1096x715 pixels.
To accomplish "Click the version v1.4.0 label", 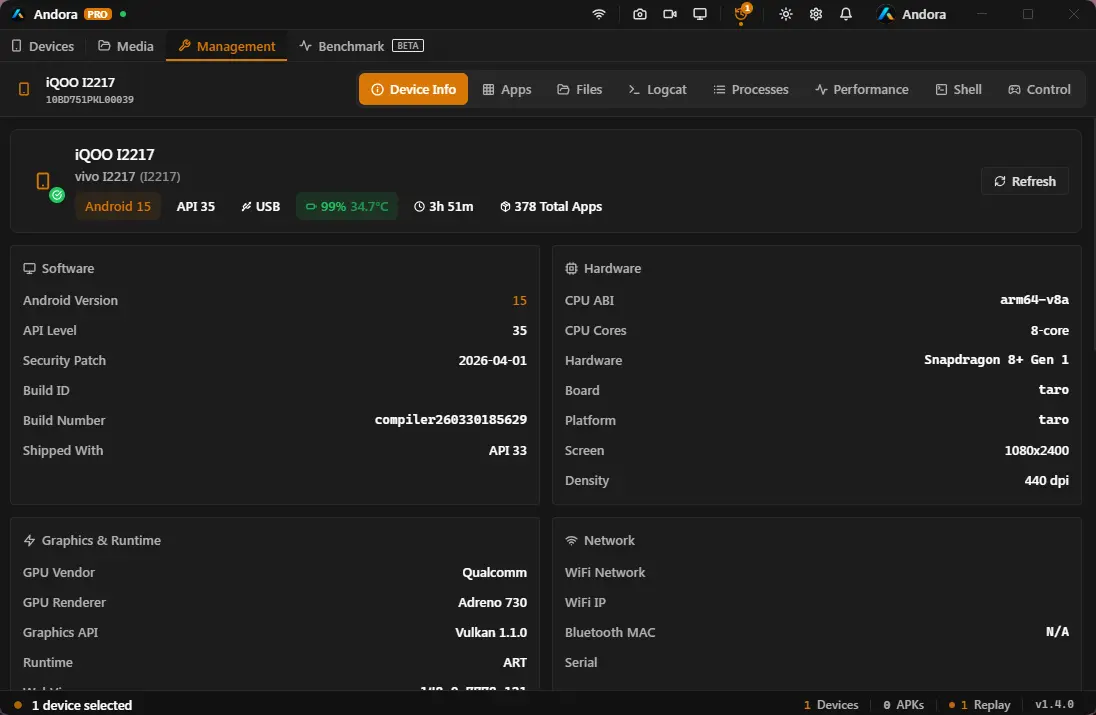I will [1055, 705].
